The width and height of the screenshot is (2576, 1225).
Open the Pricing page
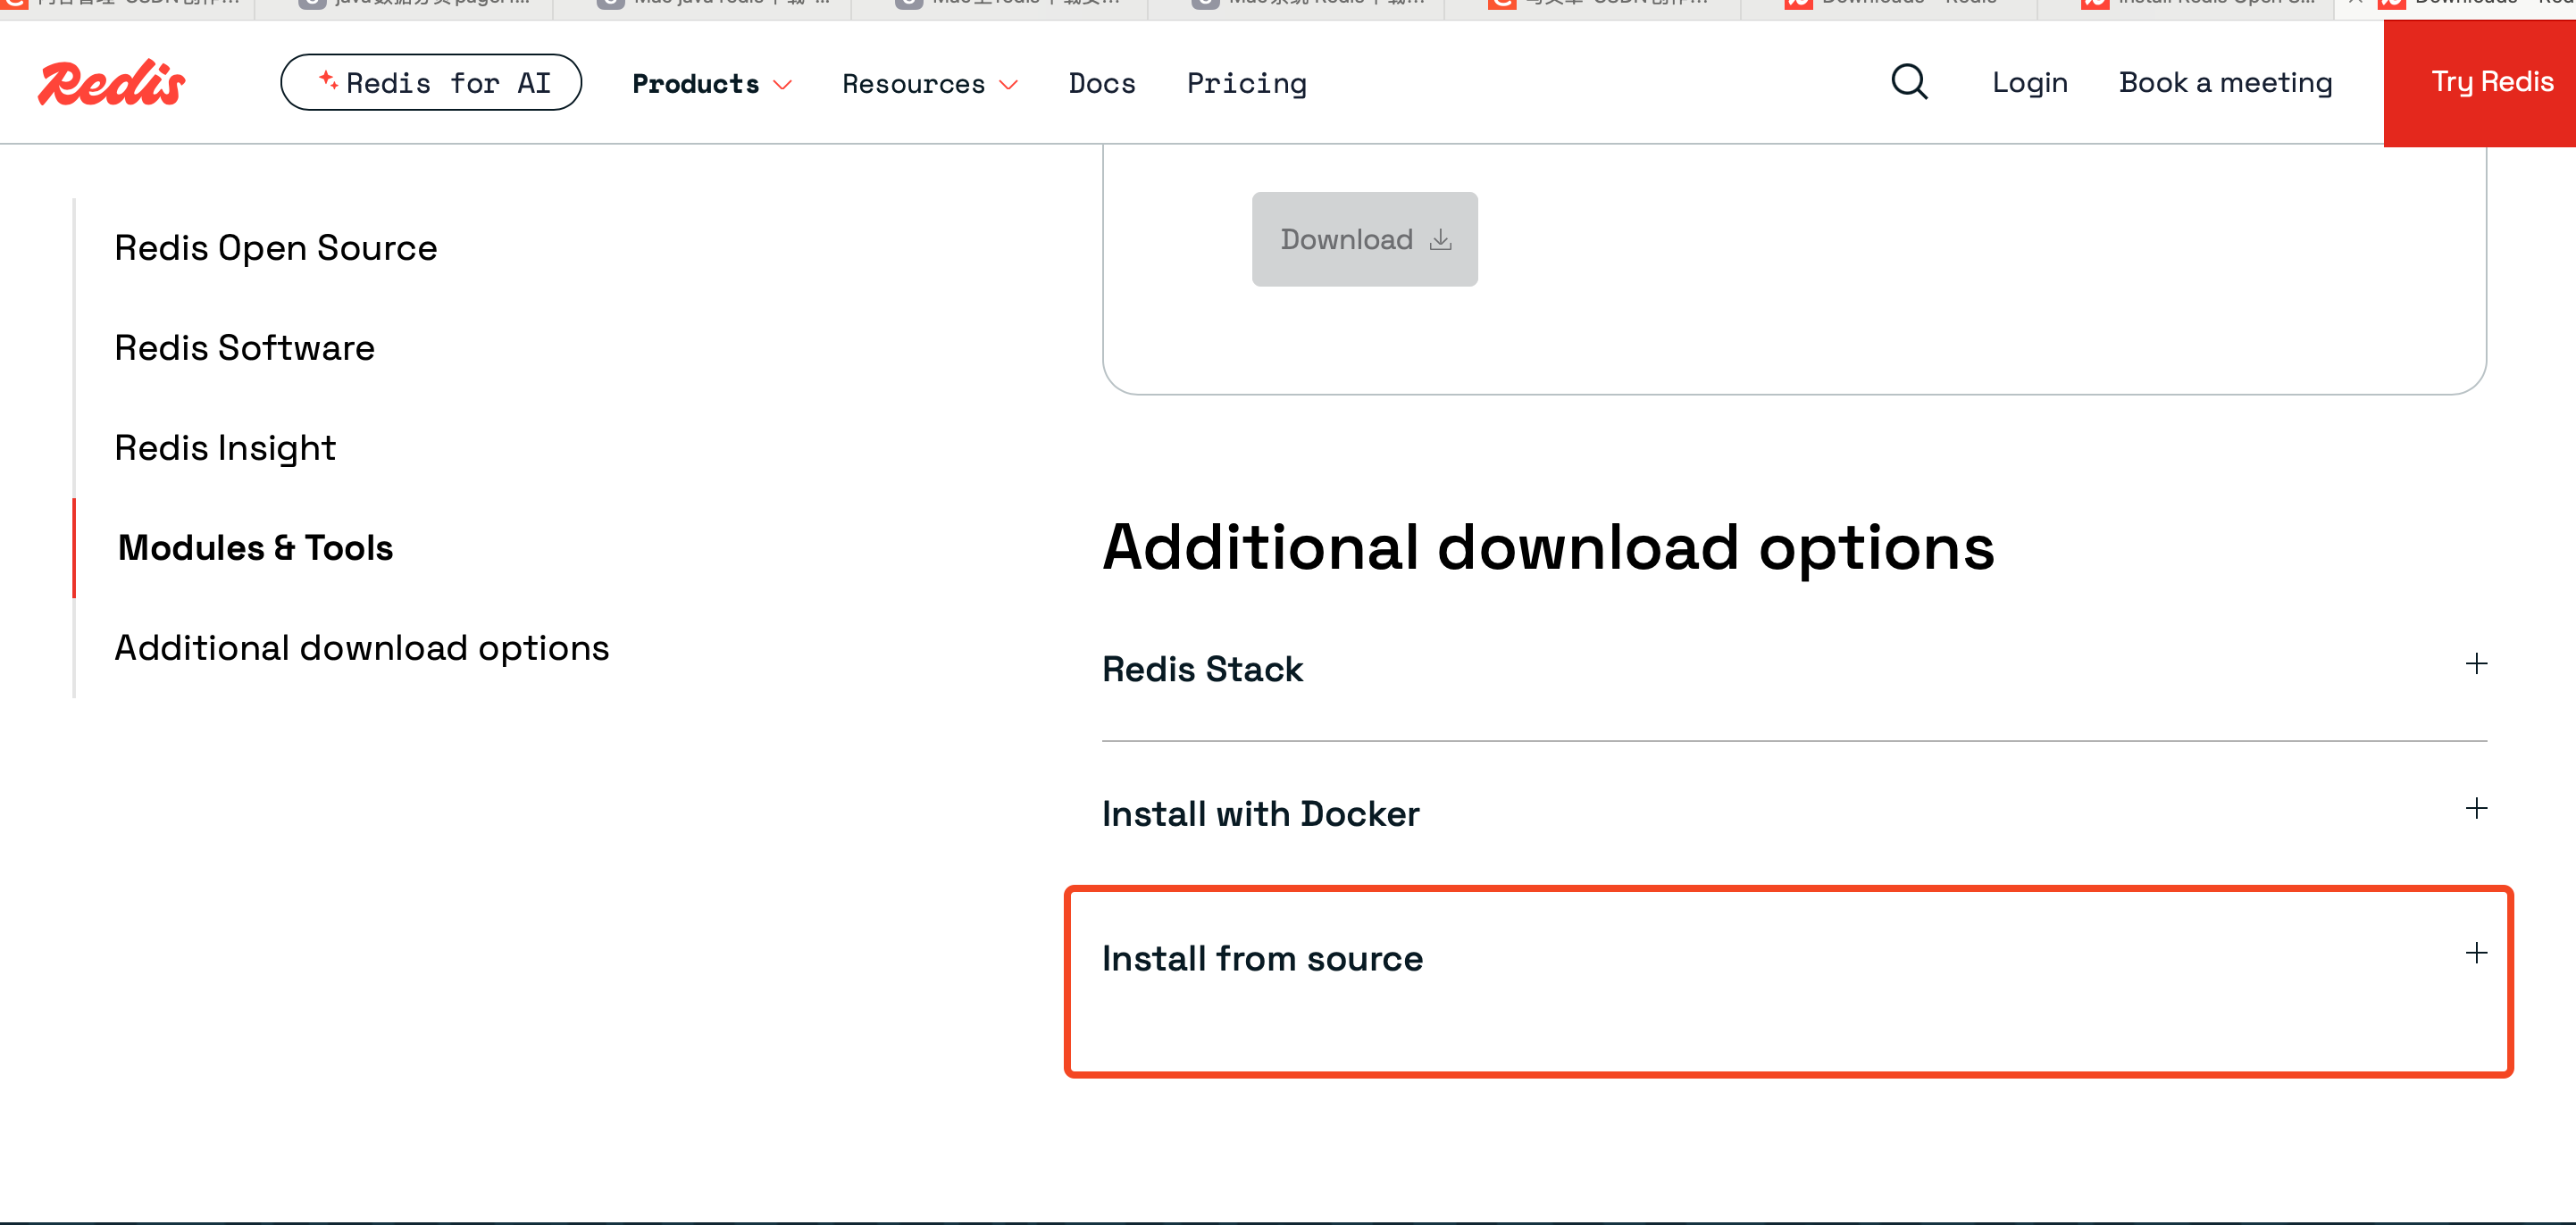click(1246, 84)
